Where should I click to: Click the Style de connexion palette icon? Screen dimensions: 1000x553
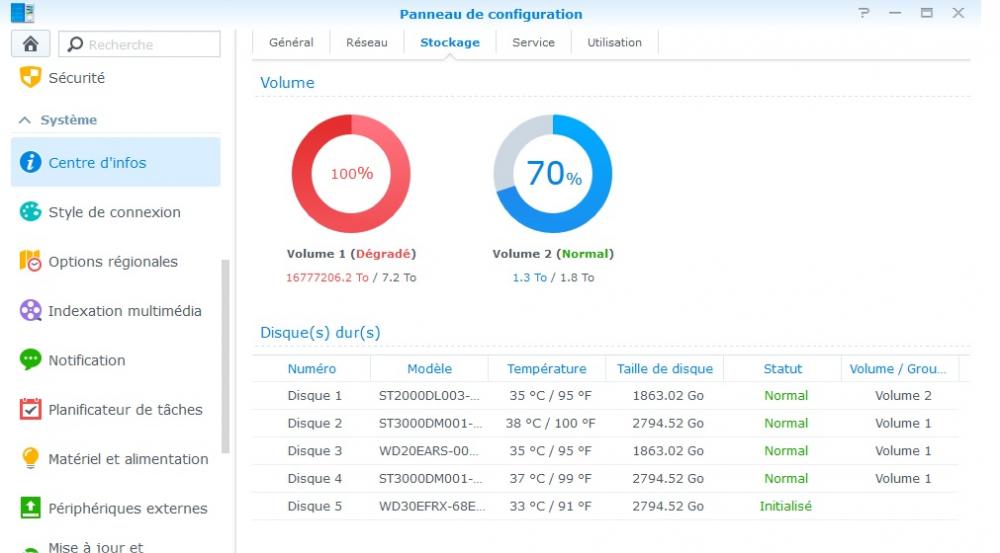[x=31, y=212]
